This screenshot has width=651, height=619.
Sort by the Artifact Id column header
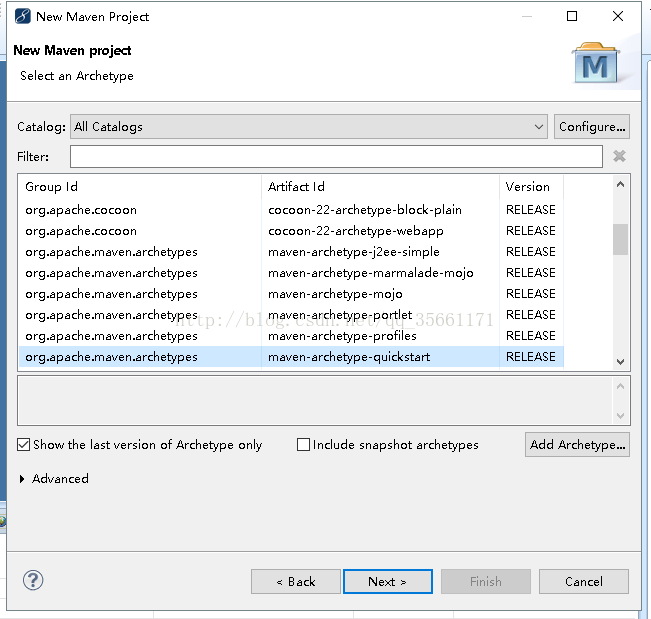[x=380, y=187]
